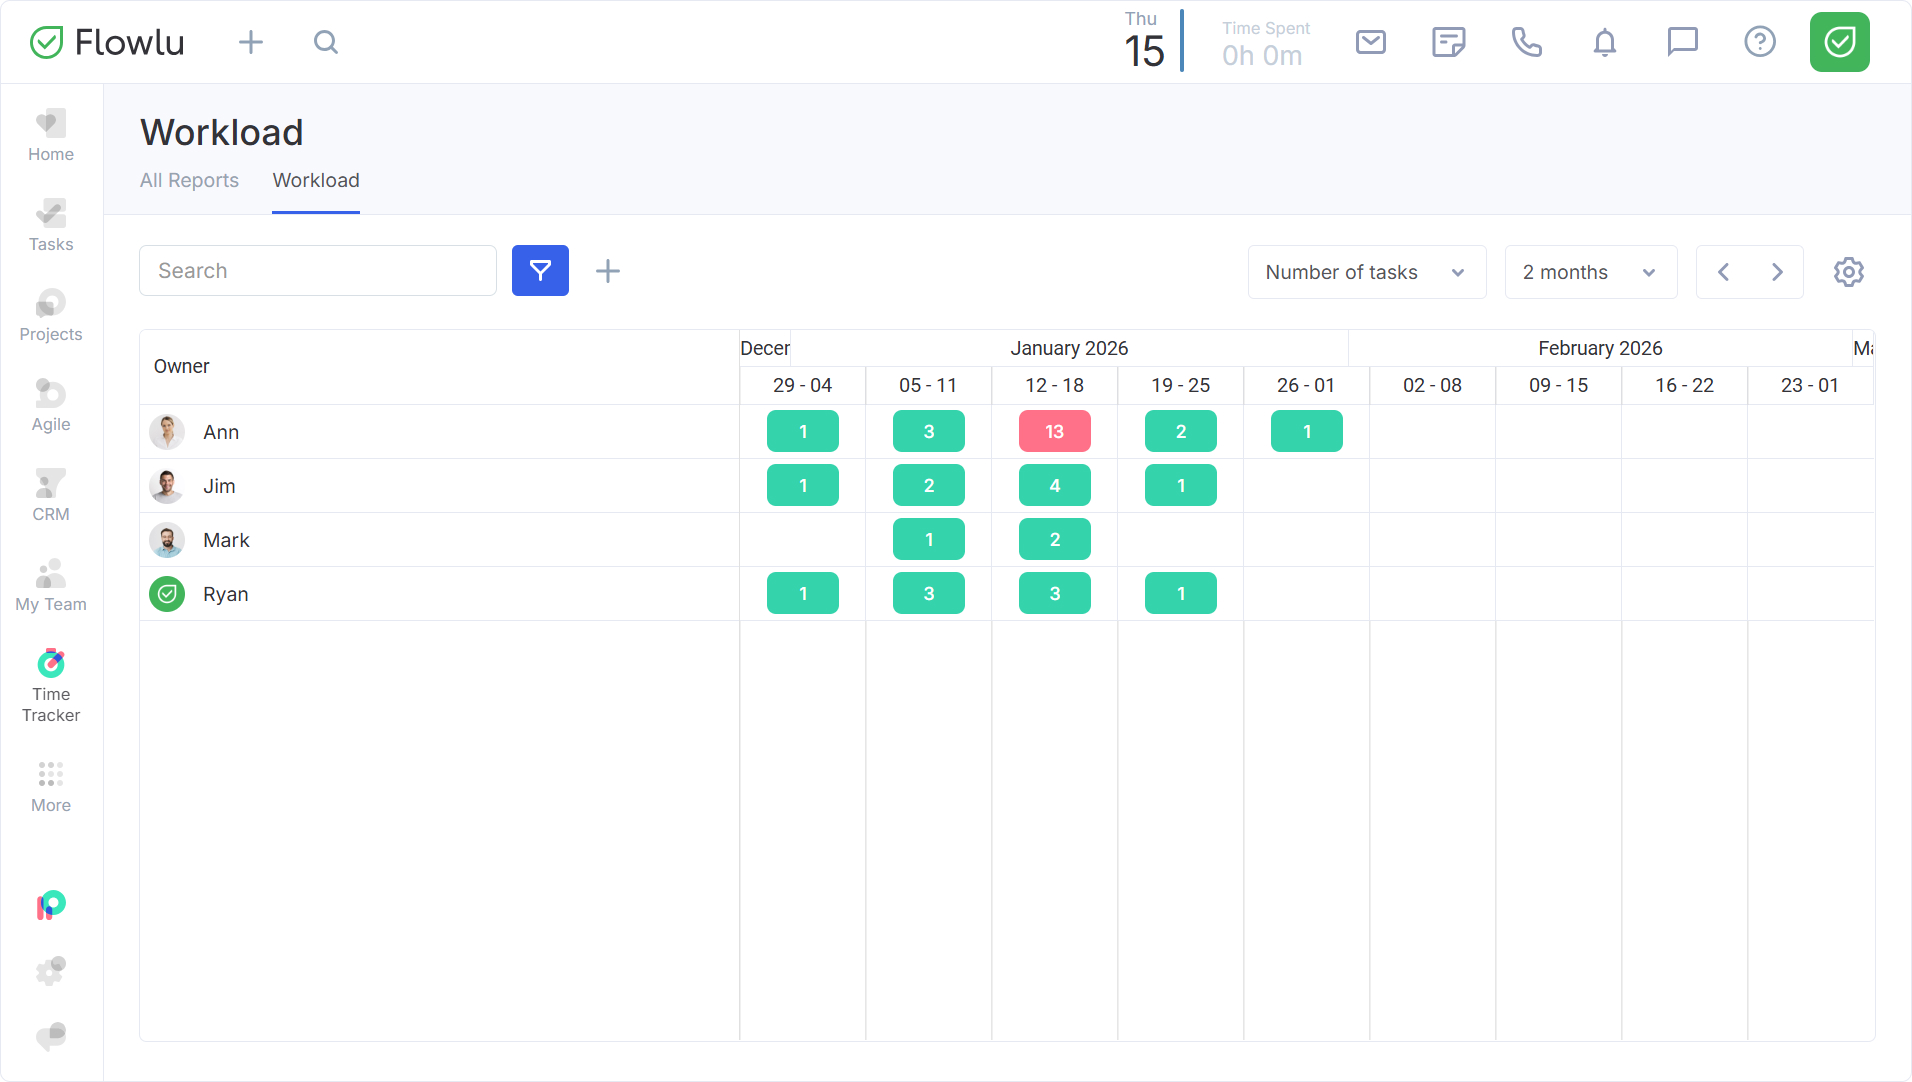Click the help question mark icon
The width and height of the screenshot is (1912, 1082).
pos(1759,42)
